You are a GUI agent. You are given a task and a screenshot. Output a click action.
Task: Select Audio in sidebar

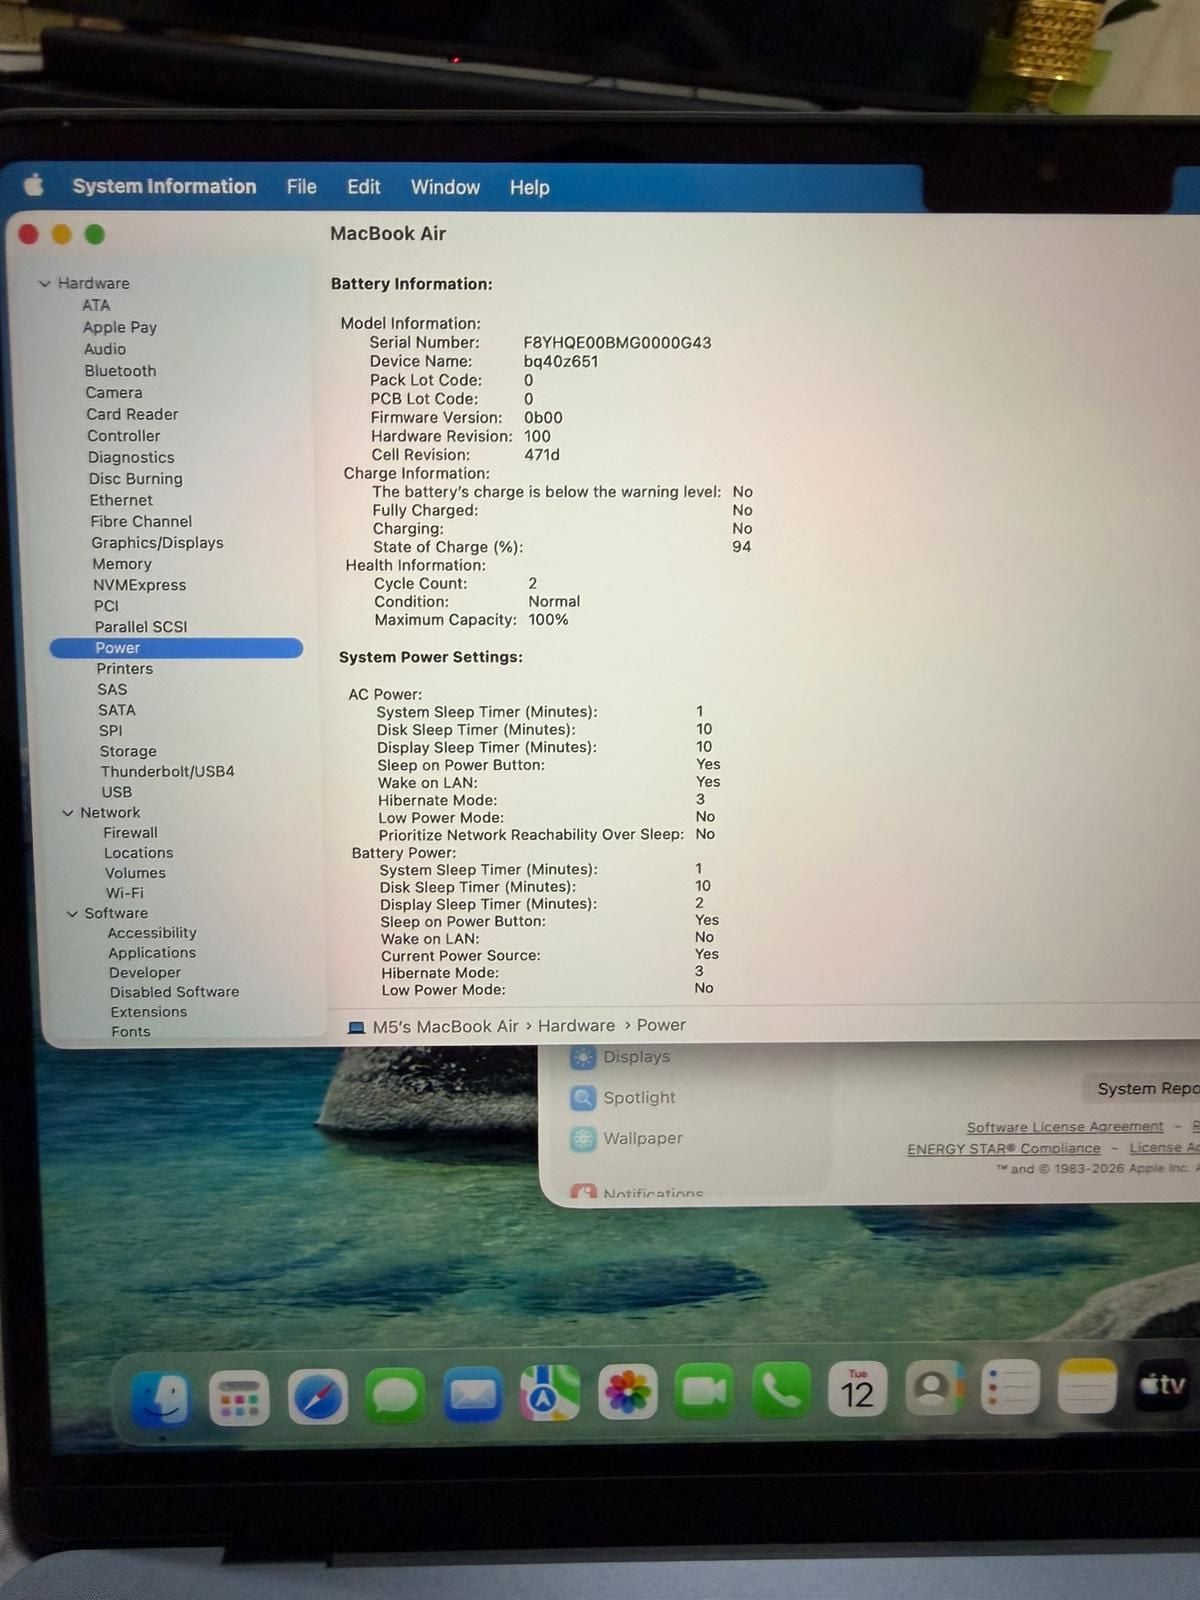point(105,349)
